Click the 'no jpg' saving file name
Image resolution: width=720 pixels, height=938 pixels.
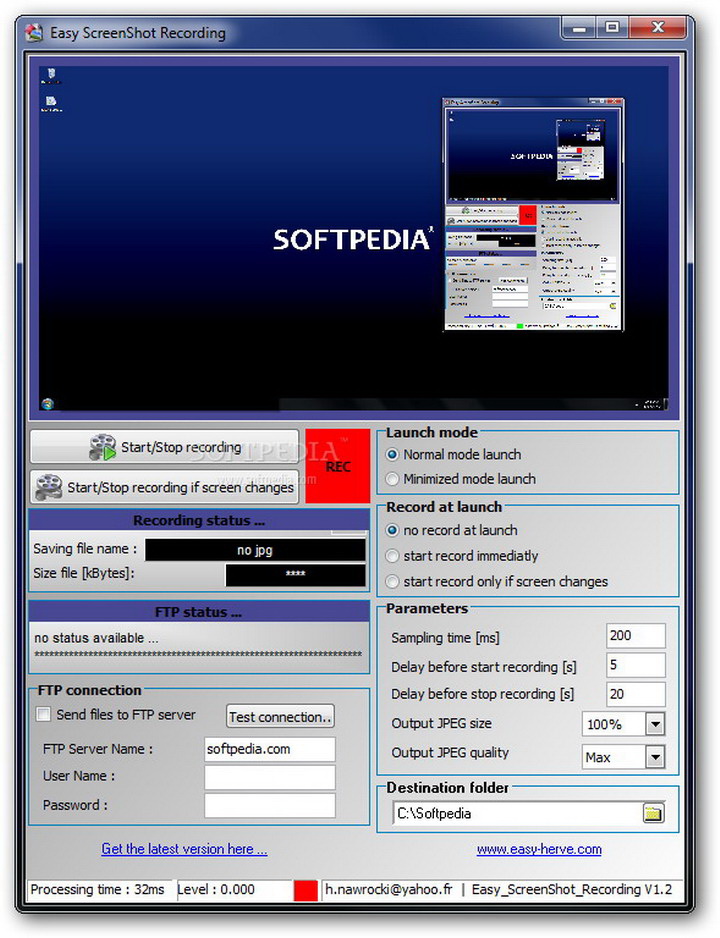255,550
